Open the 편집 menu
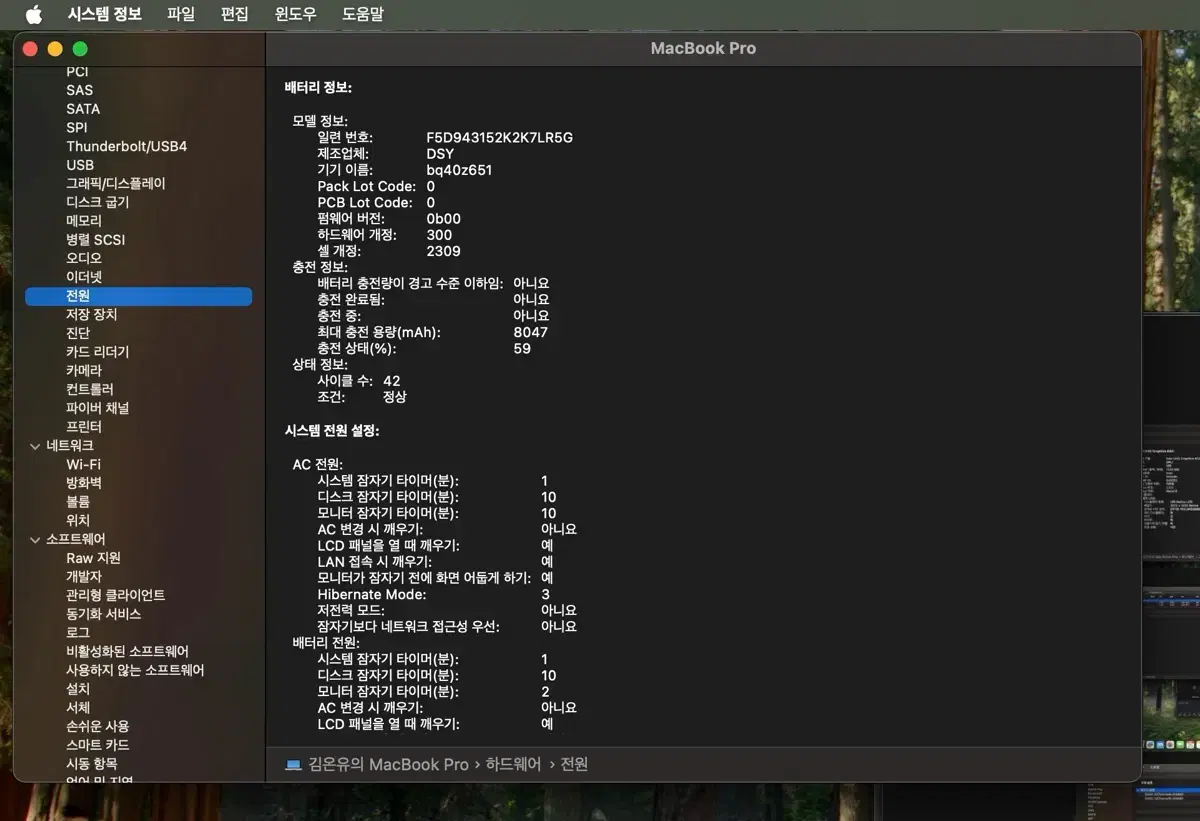This screenshot has width=1200, height=821. (234, 14)
